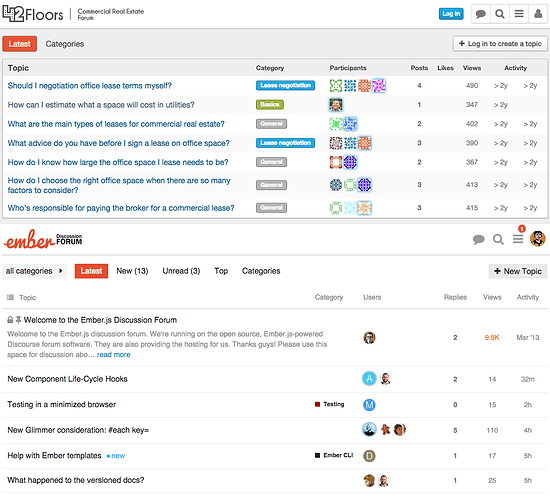
Task: Open 'What happened to the versioned docs?' topic
Action: tap(76, 480)
